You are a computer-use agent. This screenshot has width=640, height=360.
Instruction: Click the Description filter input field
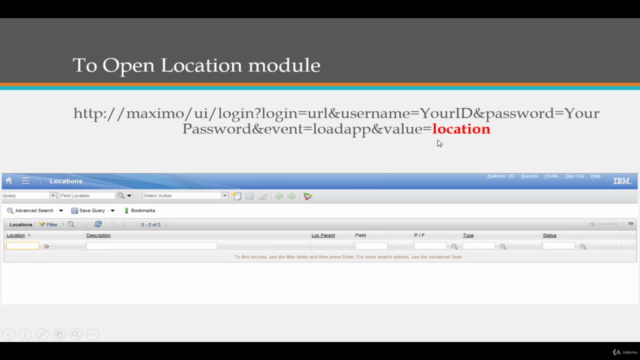pos(151,246)
